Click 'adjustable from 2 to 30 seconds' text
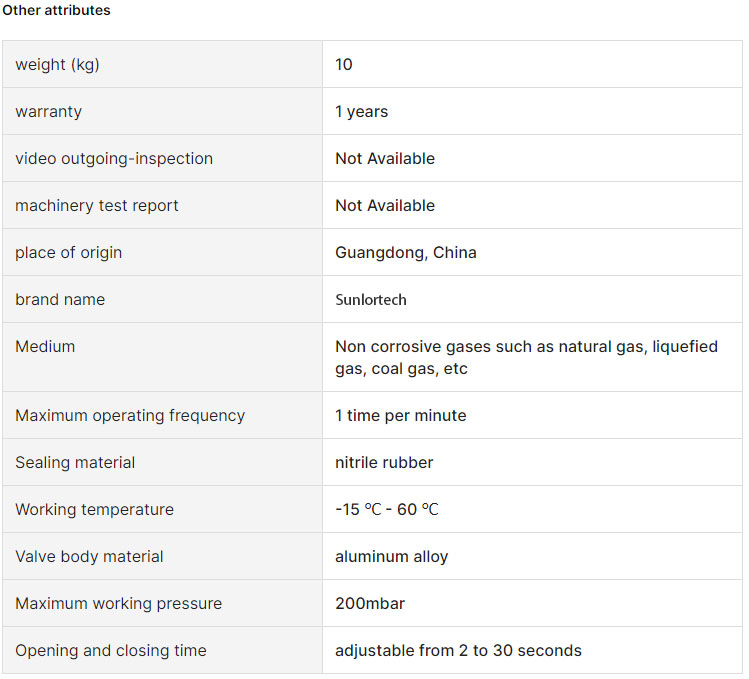Image resolution: width=749 pixels, height=679 pixels. [x=458, y=650]
